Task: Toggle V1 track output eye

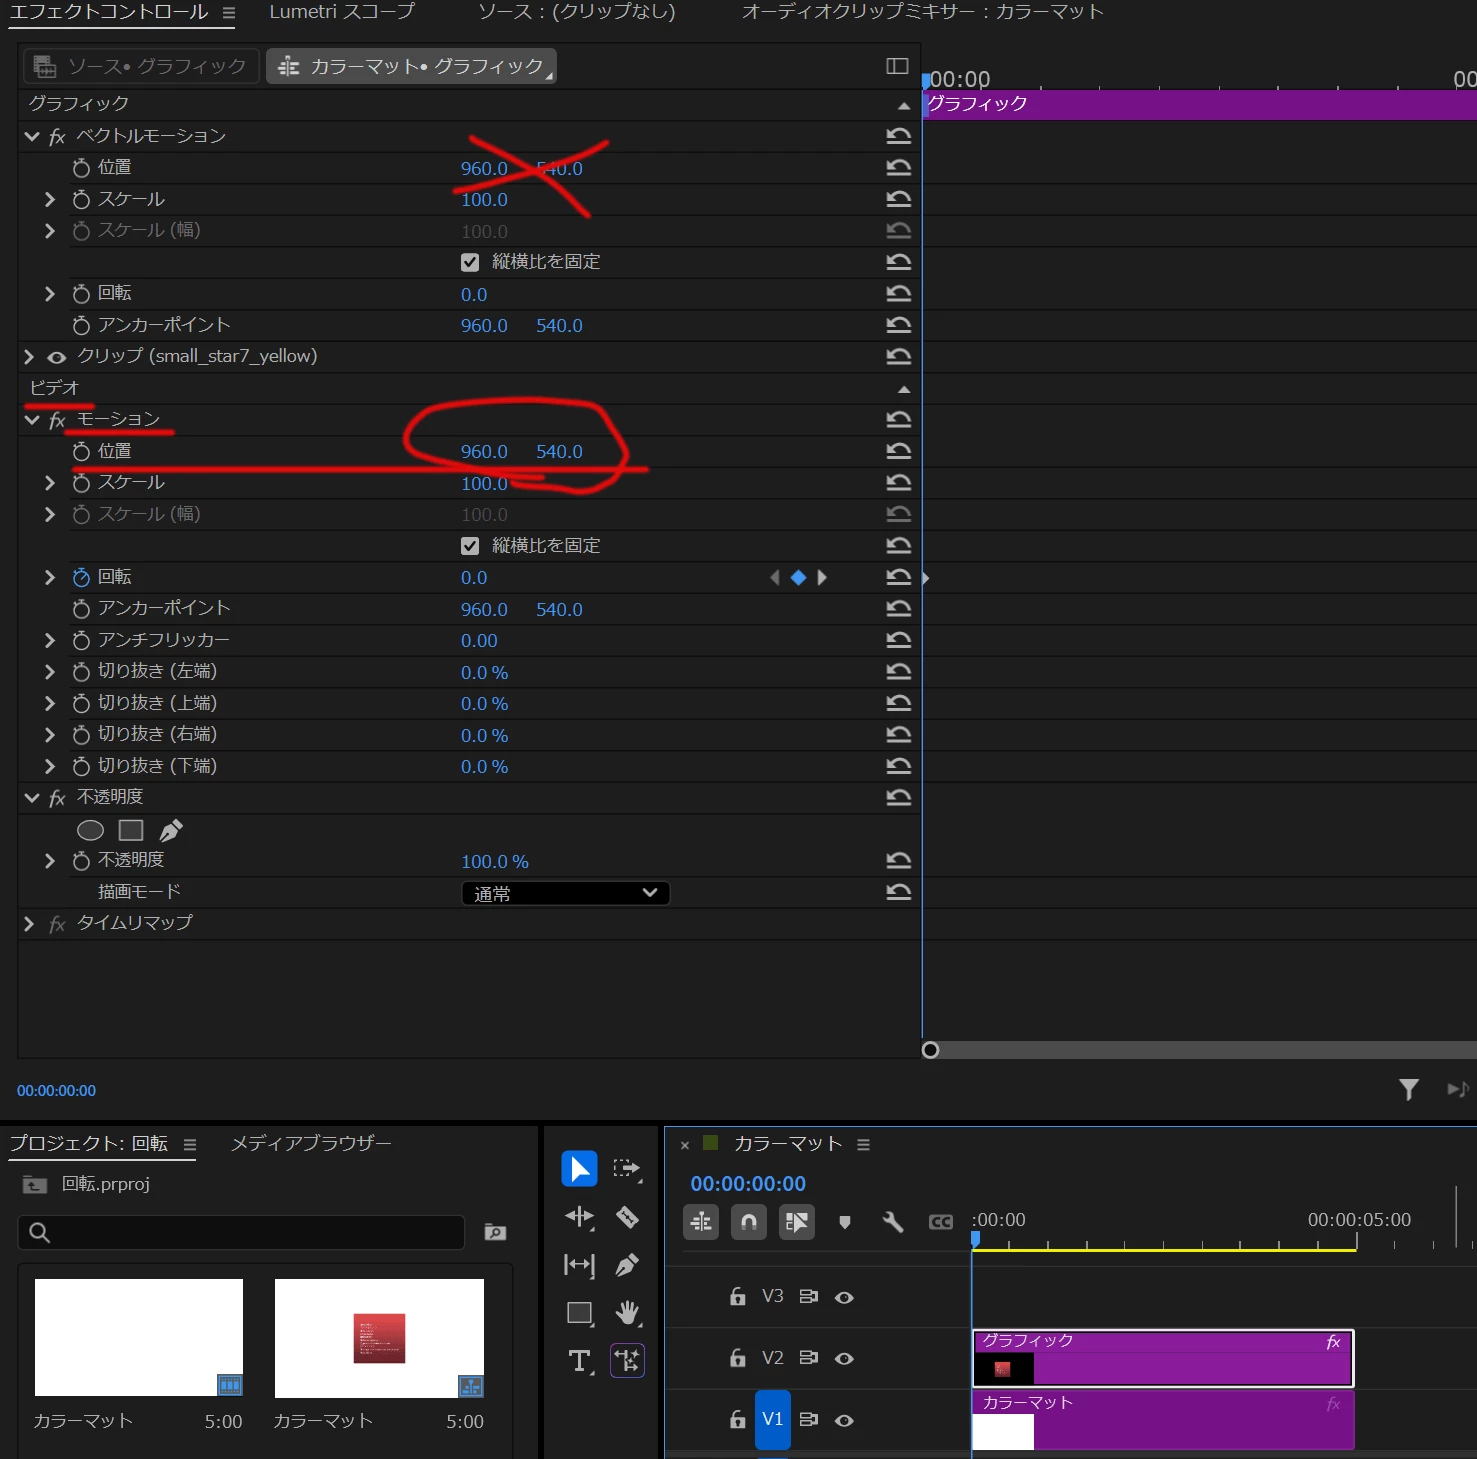Action: 844,1420
